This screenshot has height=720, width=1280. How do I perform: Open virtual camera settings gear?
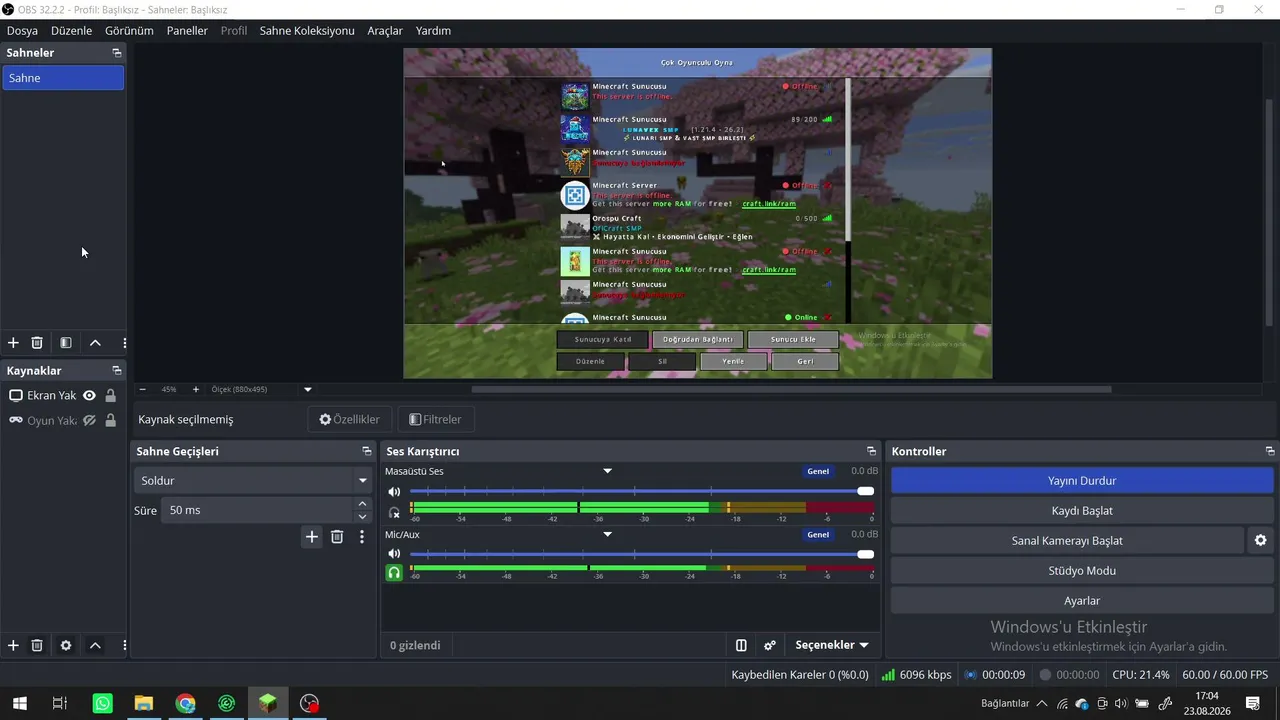(1261, 541)
